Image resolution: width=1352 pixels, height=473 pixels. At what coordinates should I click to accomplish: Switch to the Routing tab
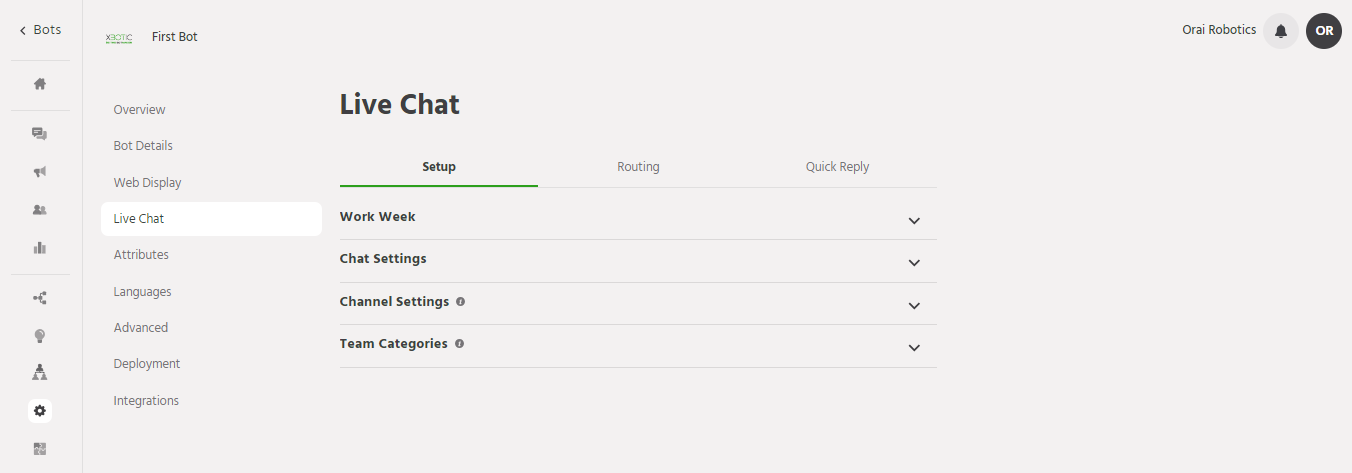[638, 167]
